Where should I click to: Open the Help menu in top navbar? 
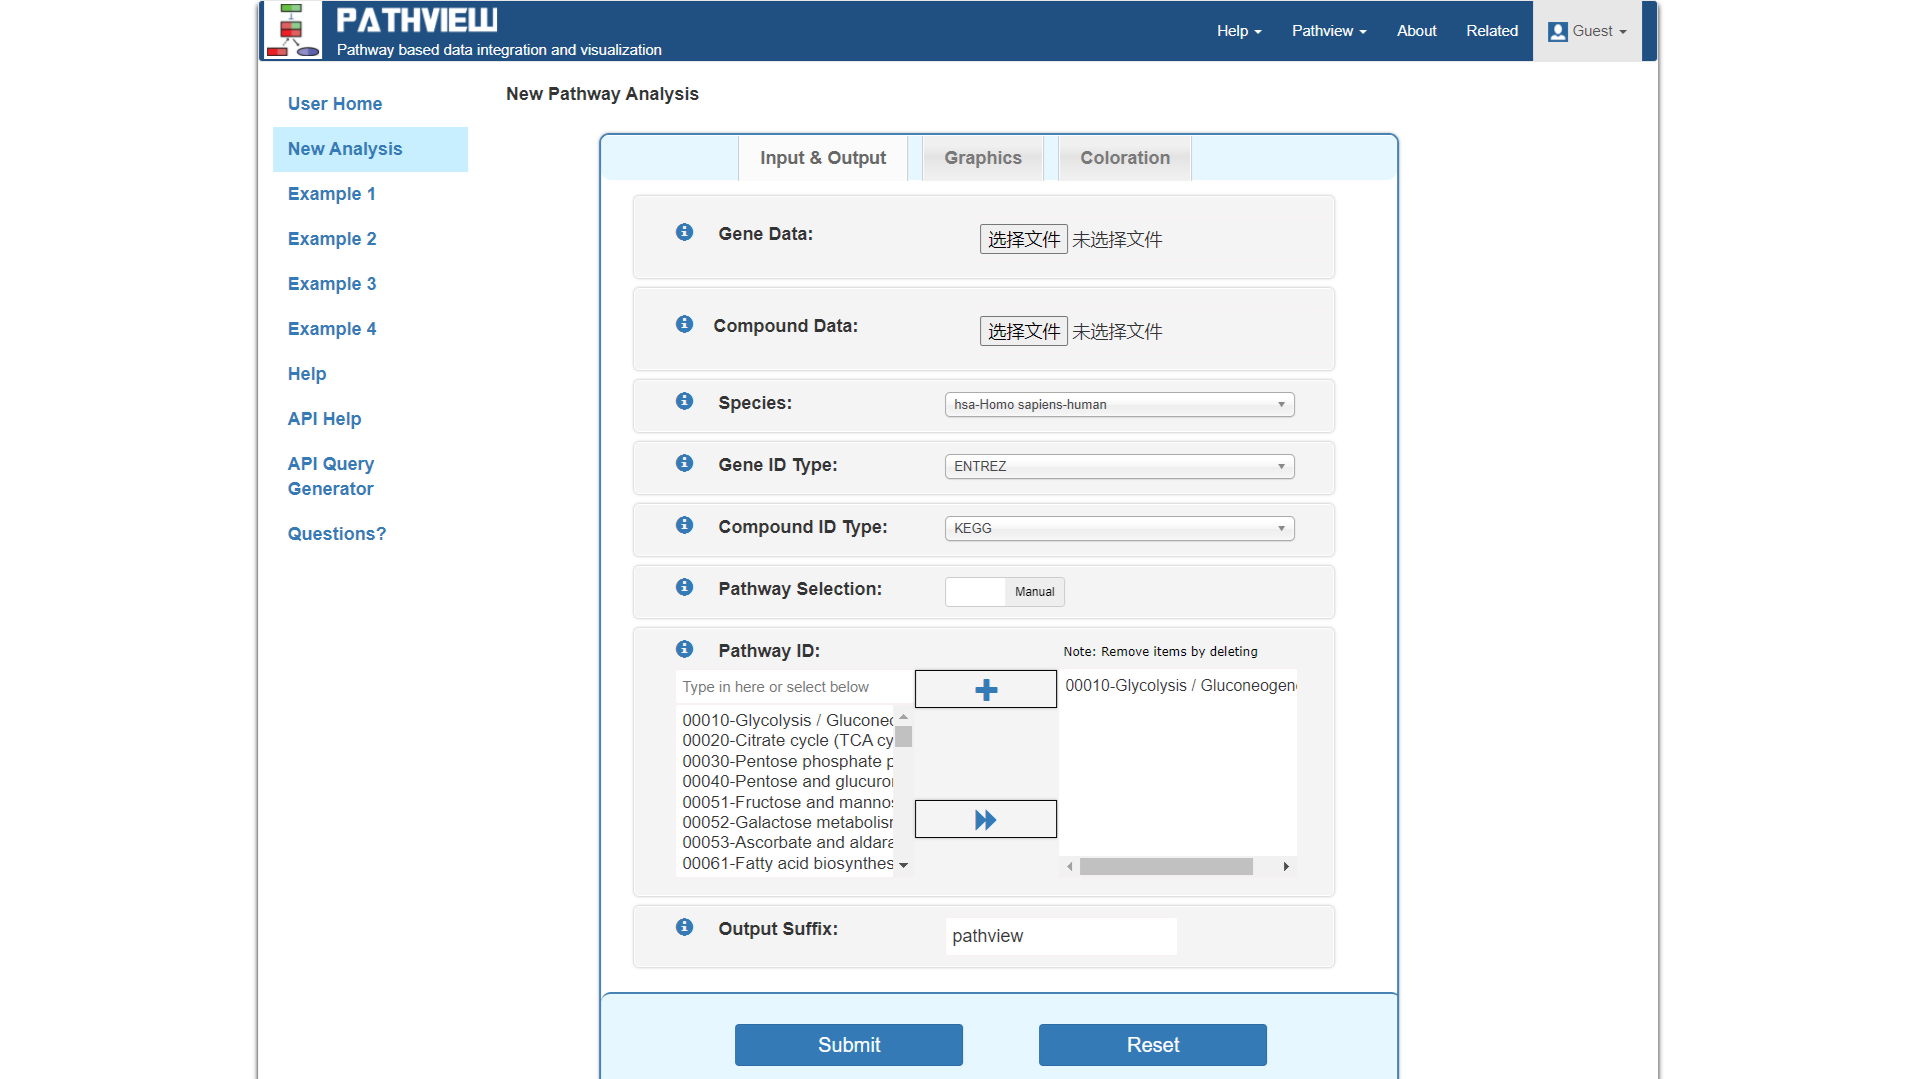pyautogui.click(x=1238, y=31)
